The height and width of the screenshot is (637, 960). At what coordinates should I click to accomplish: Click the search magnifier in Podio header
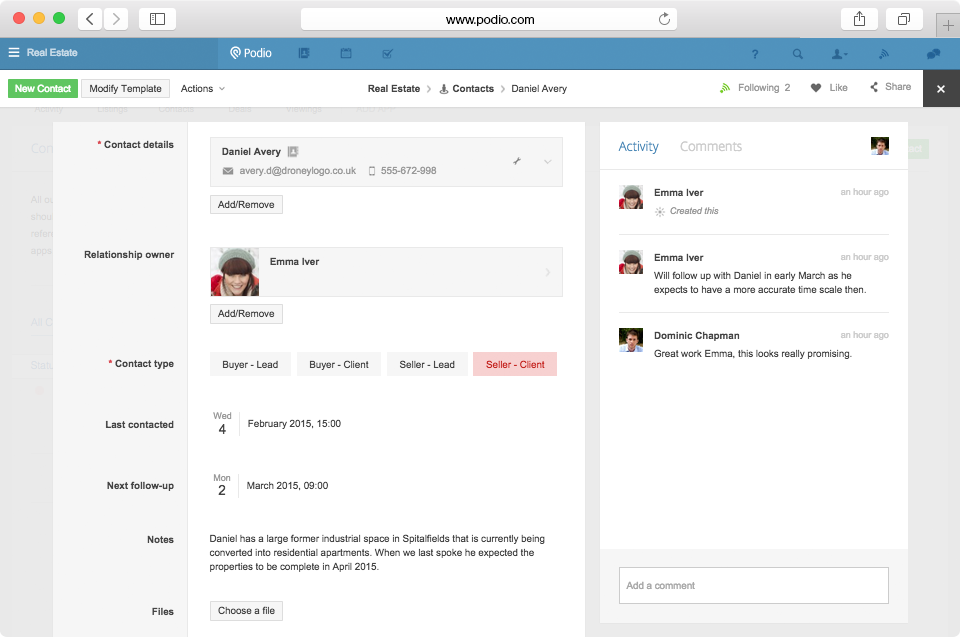(797, 54)
